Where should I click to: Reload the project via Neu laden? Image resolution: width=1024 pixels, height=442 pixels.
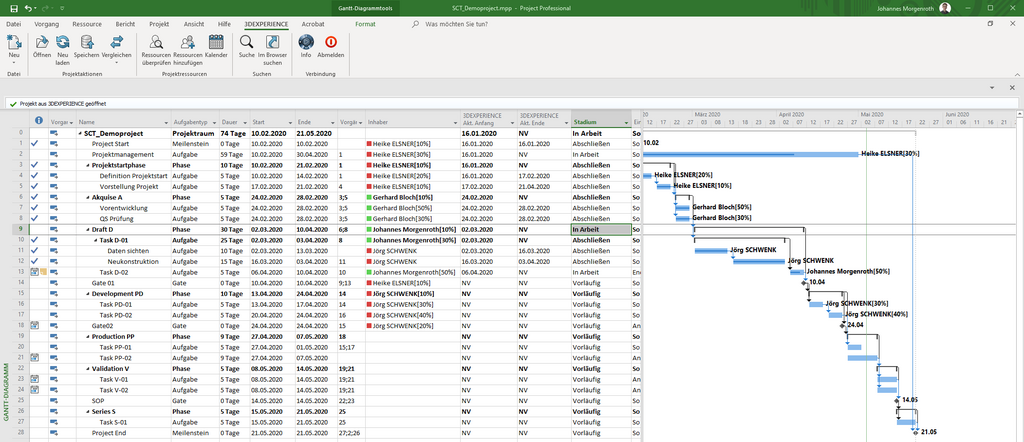(x=63, y=42)
